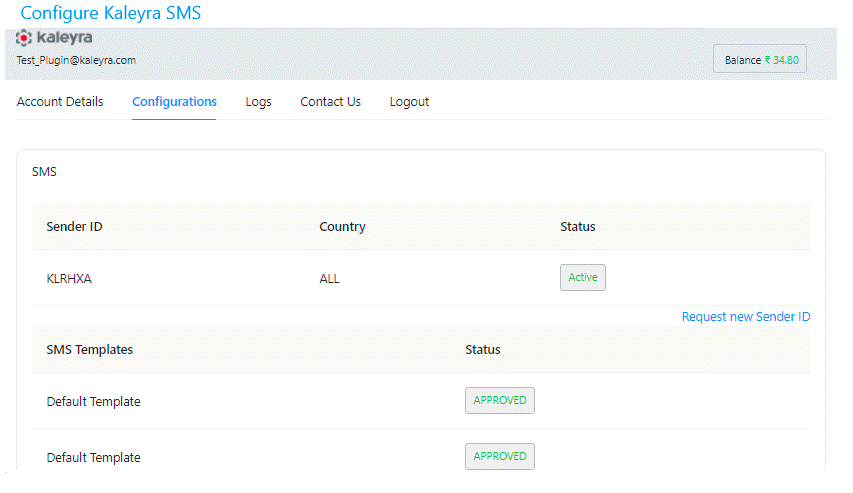Click the Logout tab
The height and width of the screenshot is (493, 853).
coord(409,102)
